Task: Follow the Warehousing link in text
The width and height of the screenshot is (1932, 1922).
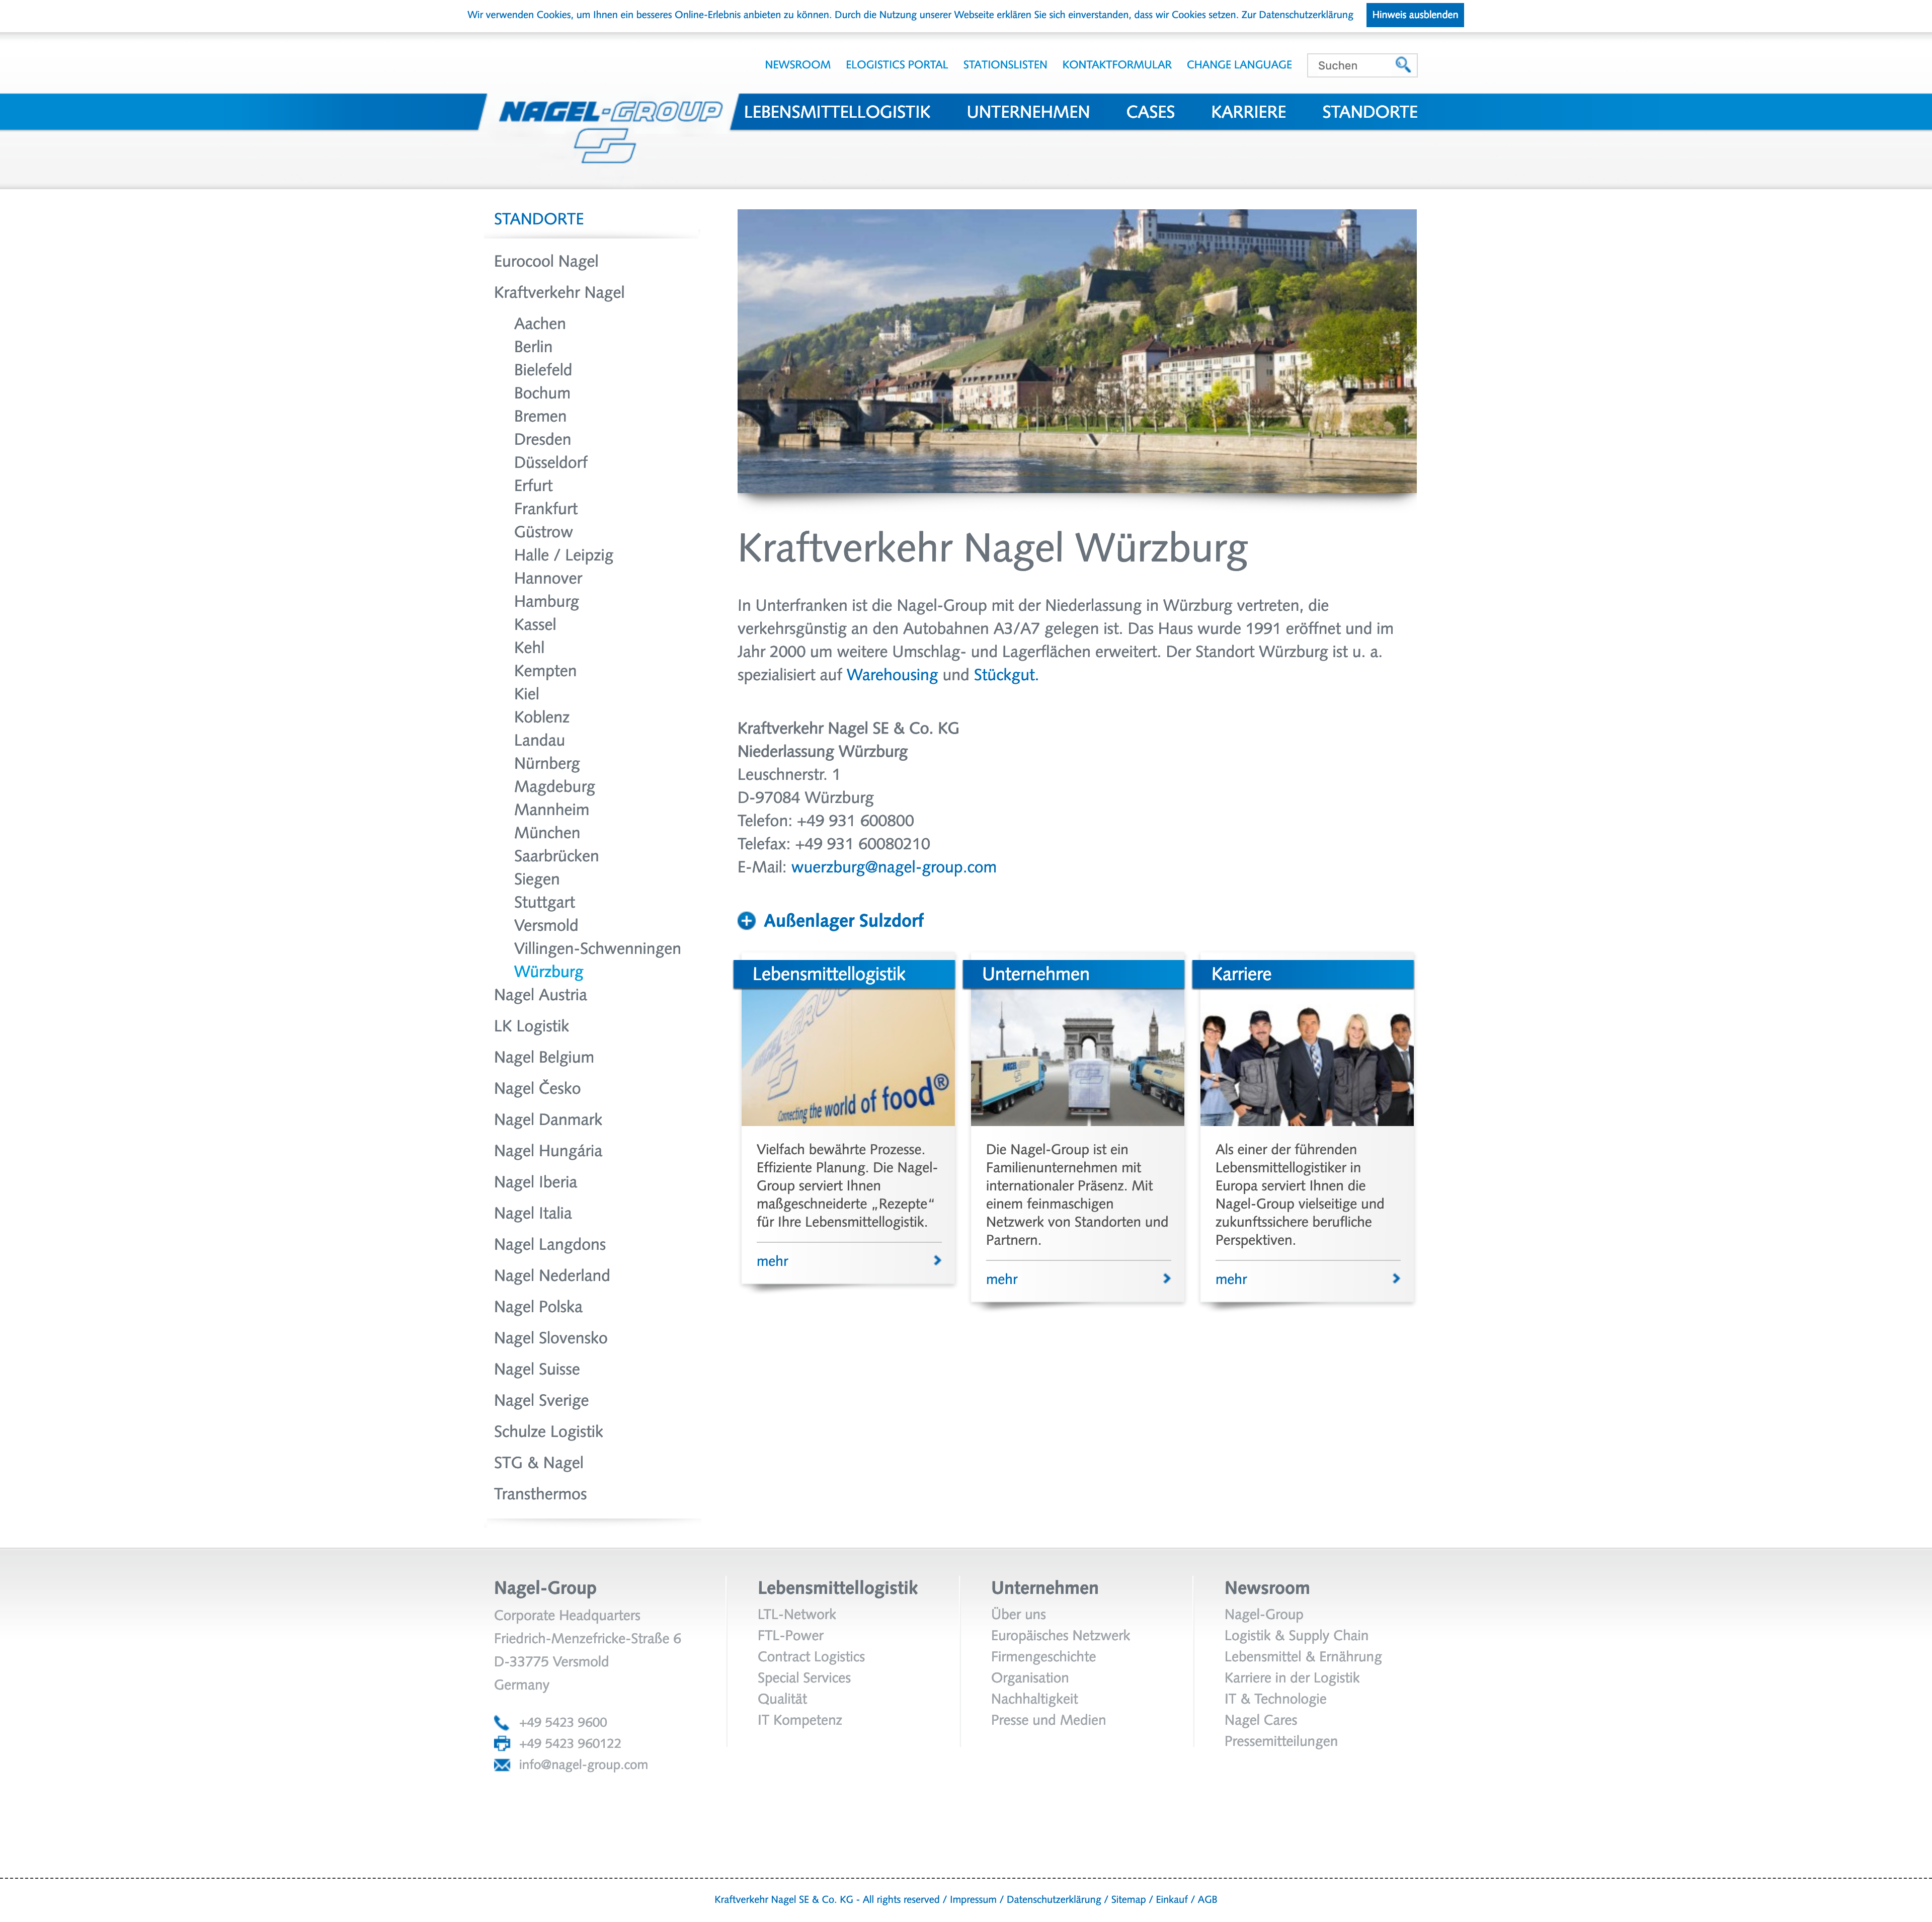Action: tap(891, 674)
